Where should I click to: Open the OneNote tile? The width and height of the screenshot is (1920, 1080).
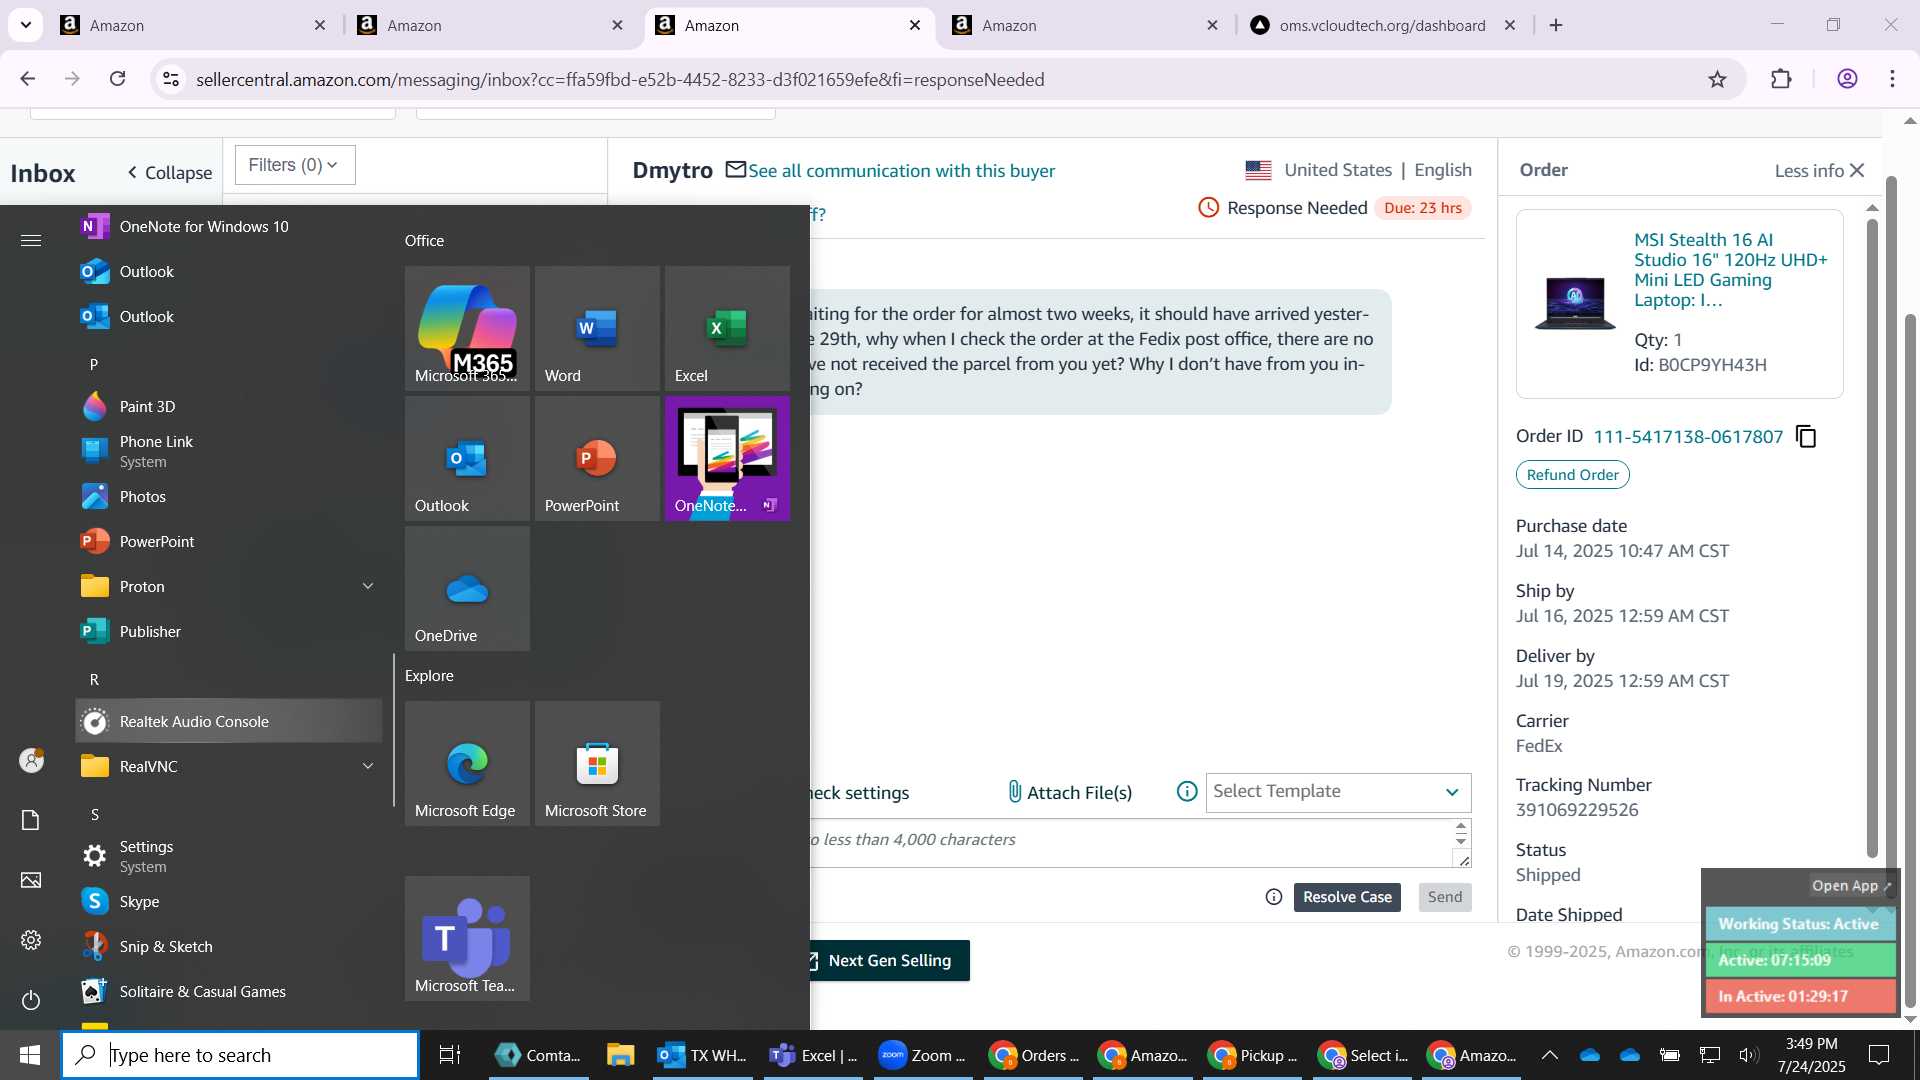(727, 458)
